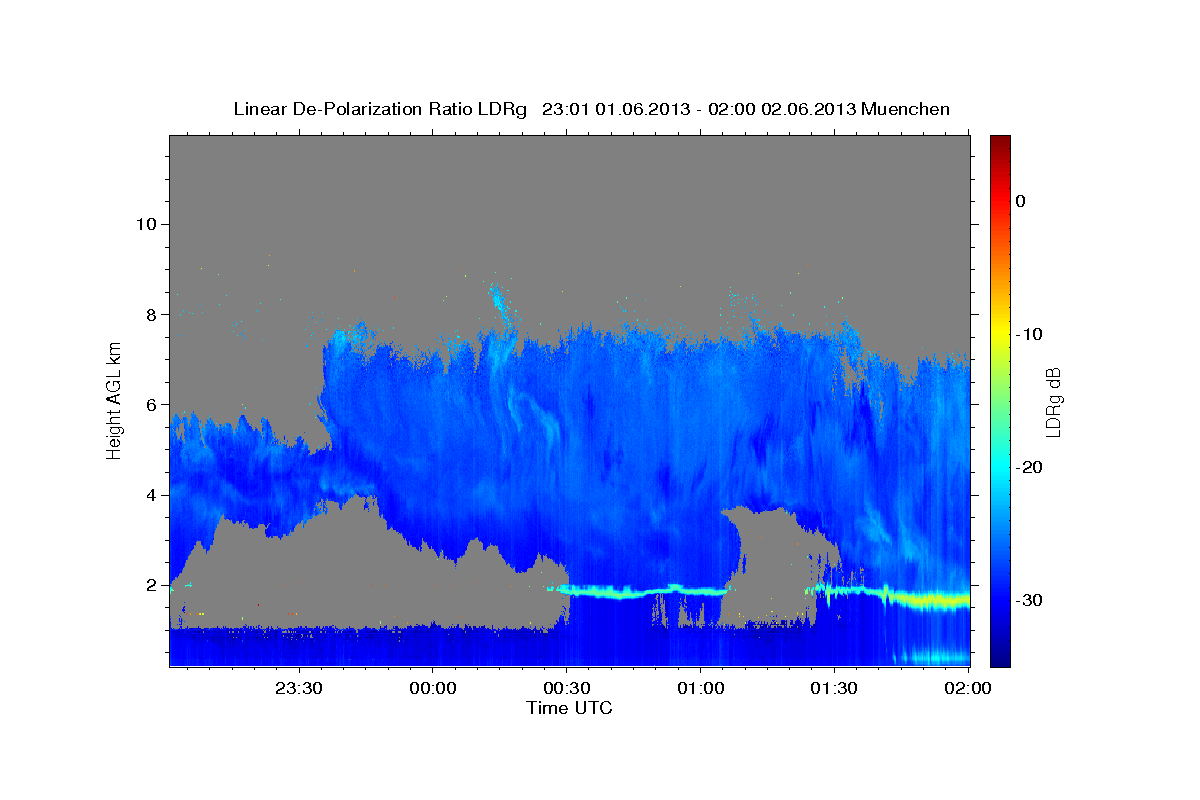Click the date range text "23:01 01.06.2013 - 02:00 02.06.2013"

click(699, 109)
